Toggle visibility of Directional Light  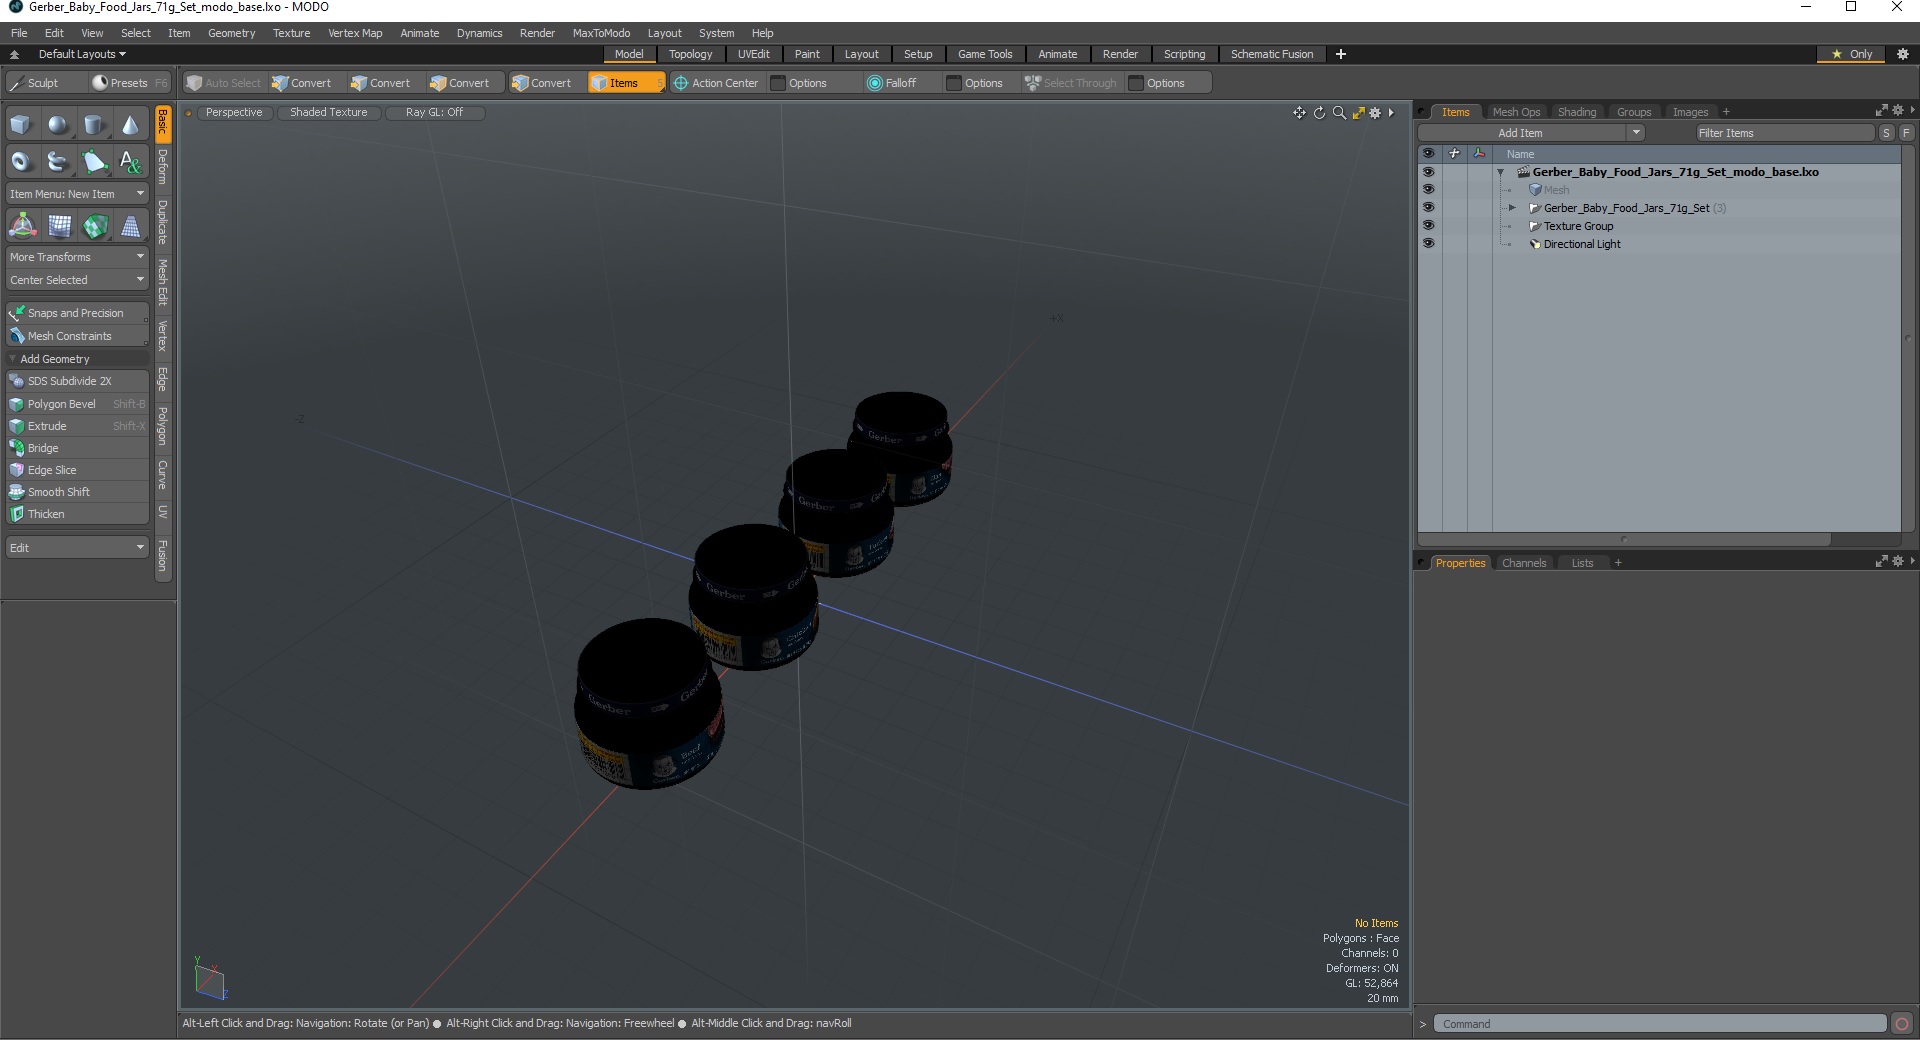pos(1428,244)
